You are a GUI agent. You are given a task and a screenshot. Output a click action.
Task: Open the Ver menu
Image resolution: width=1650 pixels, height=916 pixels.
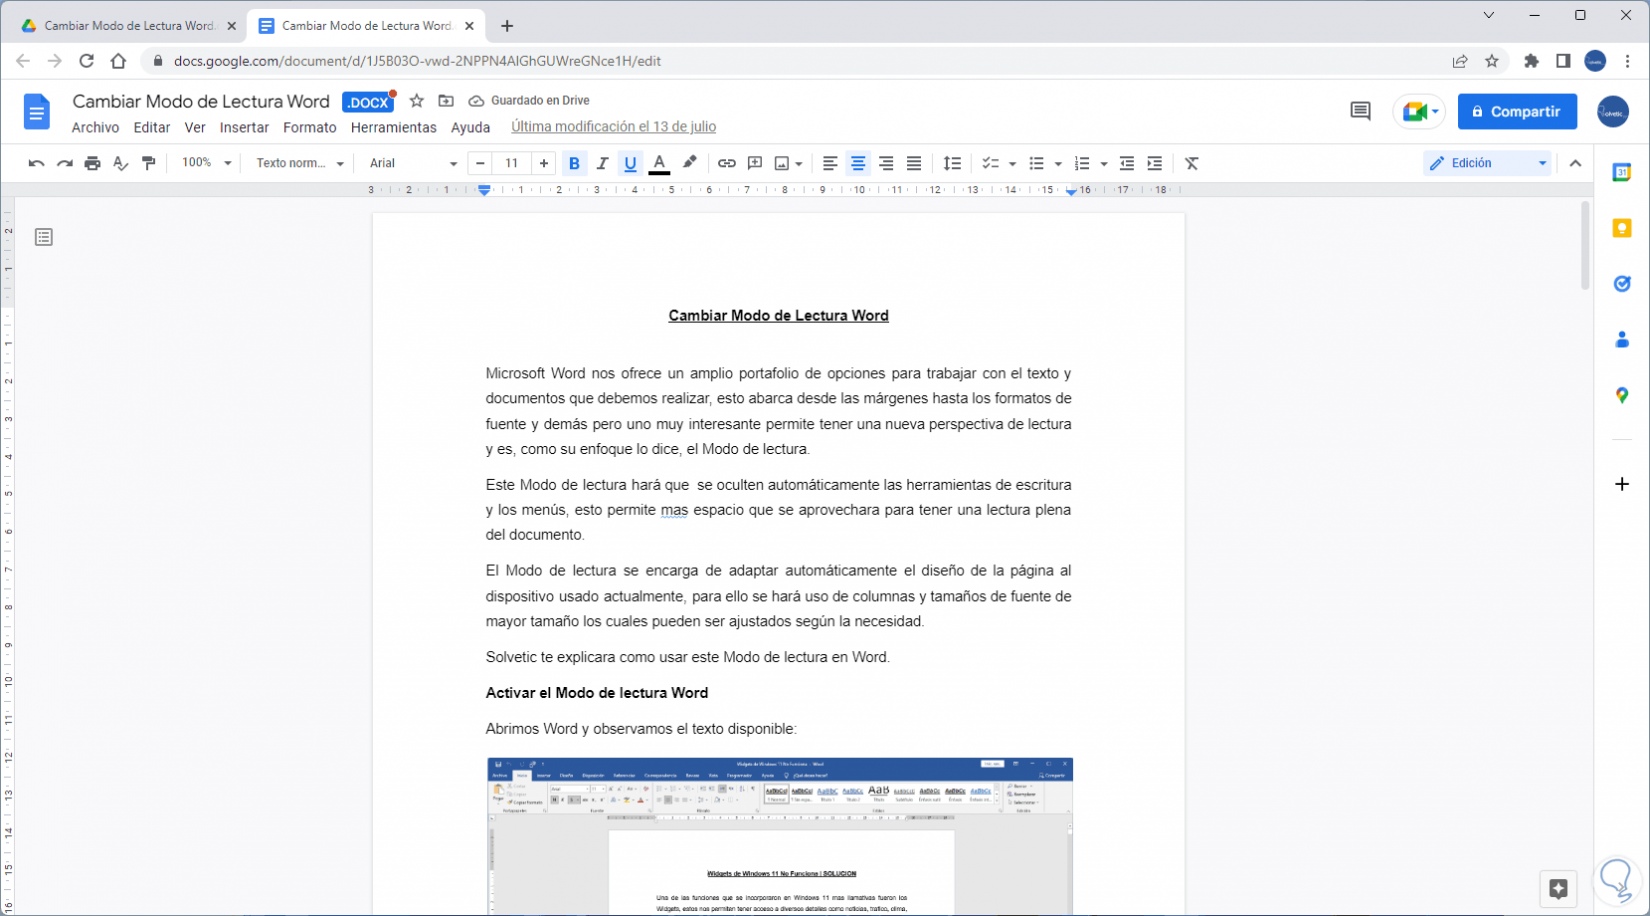pyautogui.click(x=195, y=128)
